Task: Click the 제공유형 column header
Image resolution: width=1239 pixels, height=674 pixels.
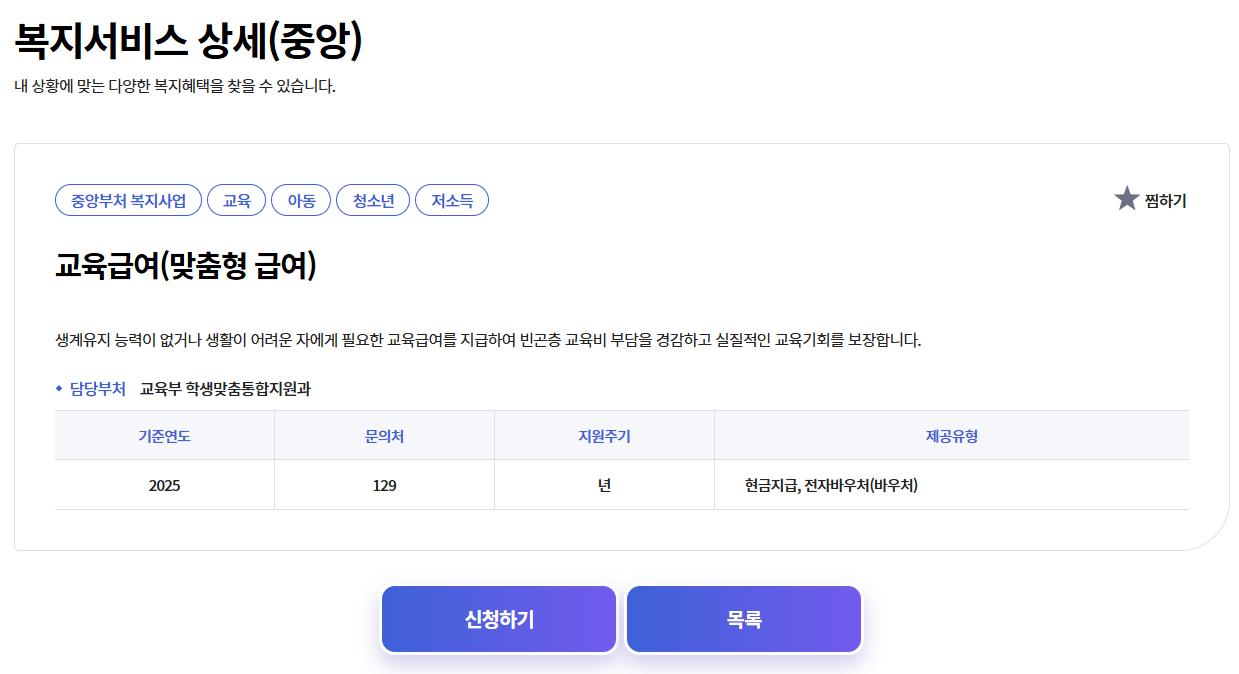Action: tap(950, 434)
